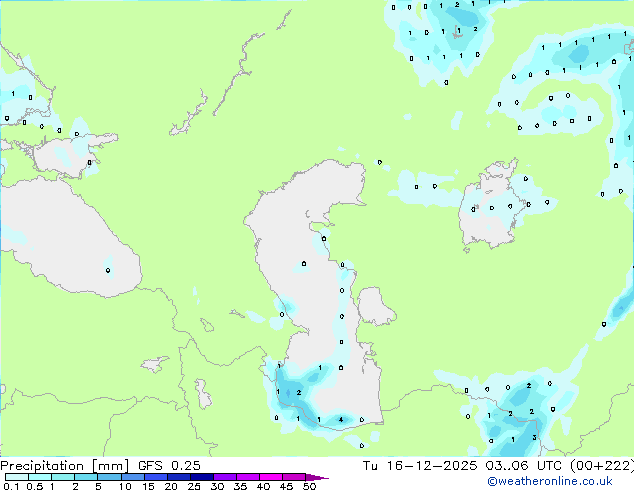634x490 pixels.
Task: Select the "GFS 0.25" model label
Action: (x=169, y=466)
